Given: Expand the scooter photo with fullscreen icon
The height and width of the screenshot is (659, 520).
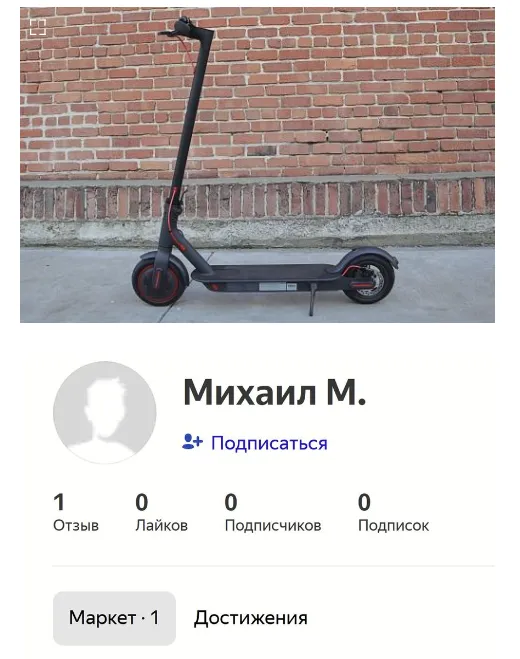Looking at the screenshot, I should point(38,27).
